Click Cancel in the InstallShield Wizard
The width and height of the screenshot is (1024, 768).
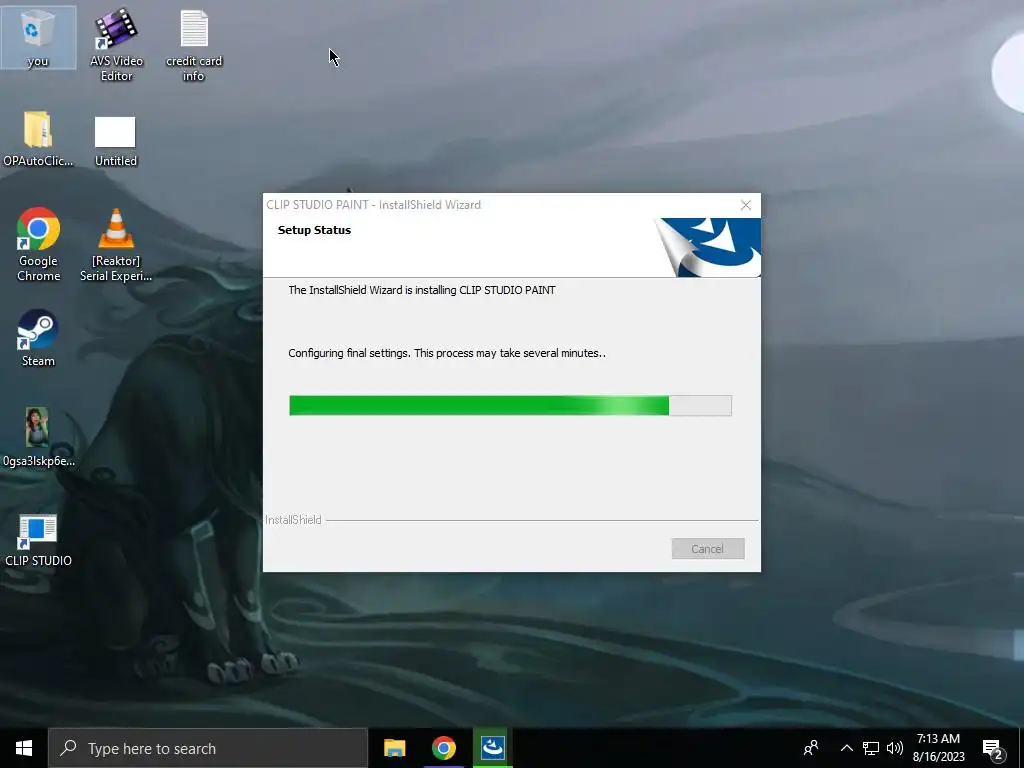coord(708,549)
